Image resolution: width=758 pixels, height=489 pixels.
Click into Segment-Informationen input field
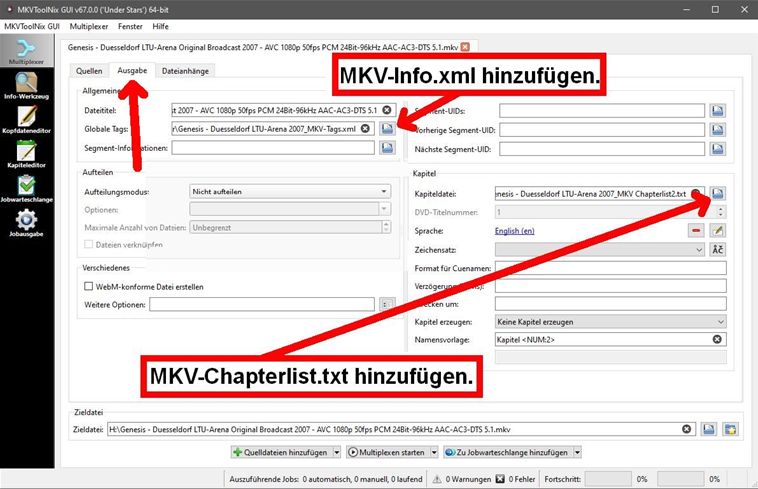click(273, 147)
